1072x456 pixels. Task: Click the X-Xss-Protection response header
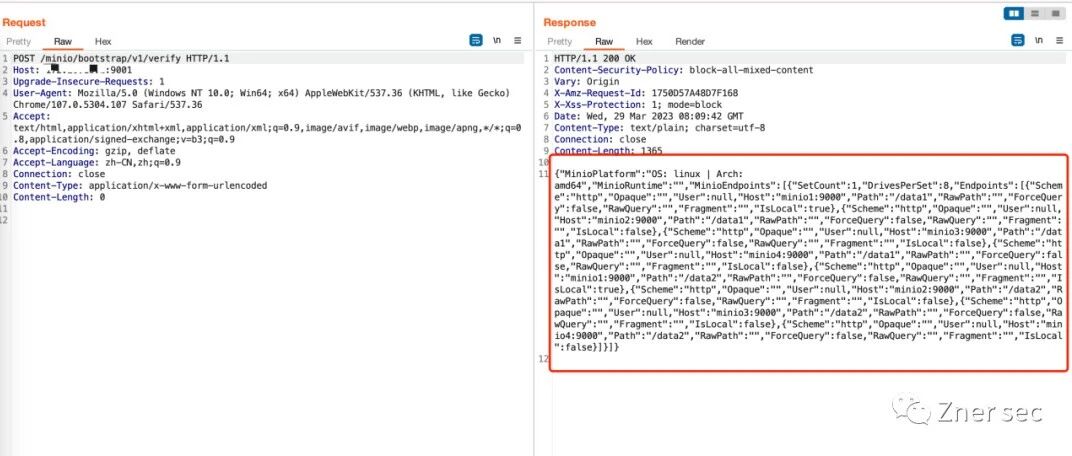[x=638, y=104]
